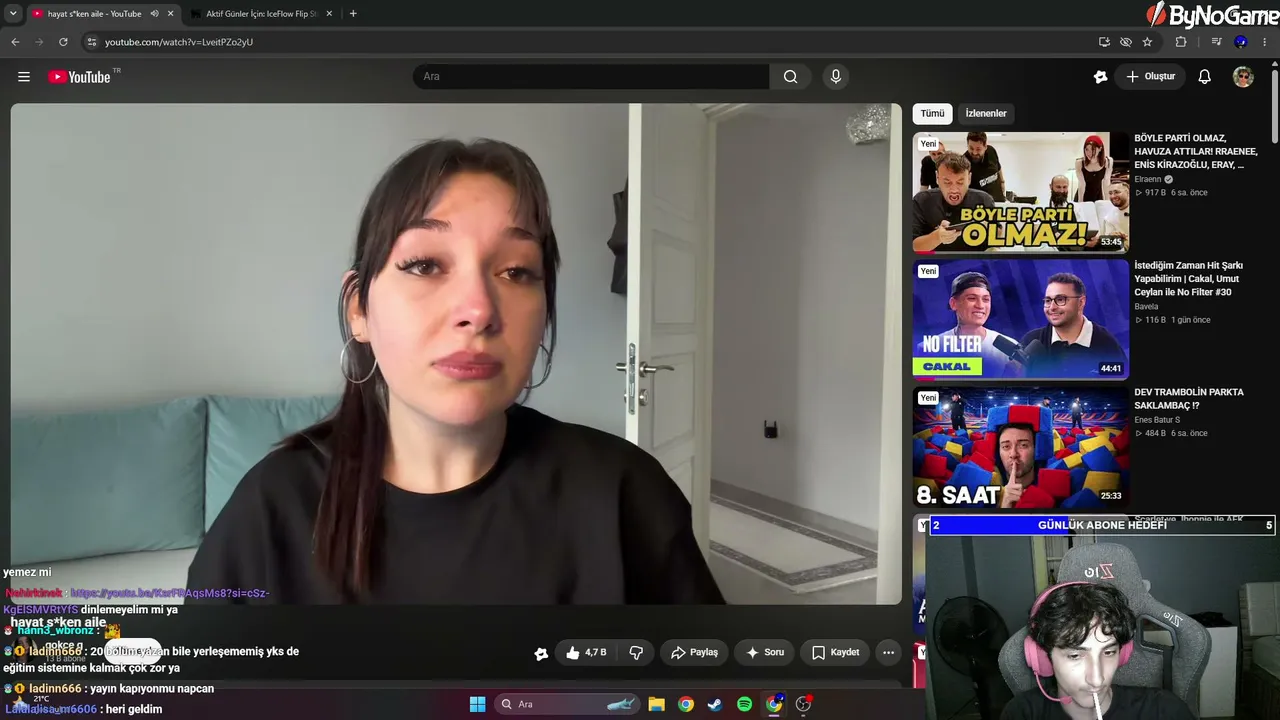
Task: Open the YouTube guide hamburger menu
Action: [x=24, y=77]
